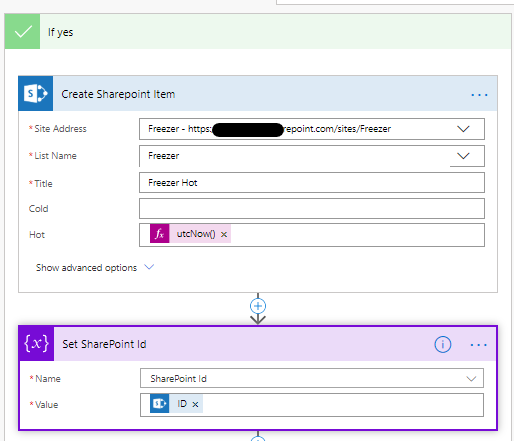The image size is (514, 441).
Task: Remove the ID token from Value
Action: click(x=195, y=404)
